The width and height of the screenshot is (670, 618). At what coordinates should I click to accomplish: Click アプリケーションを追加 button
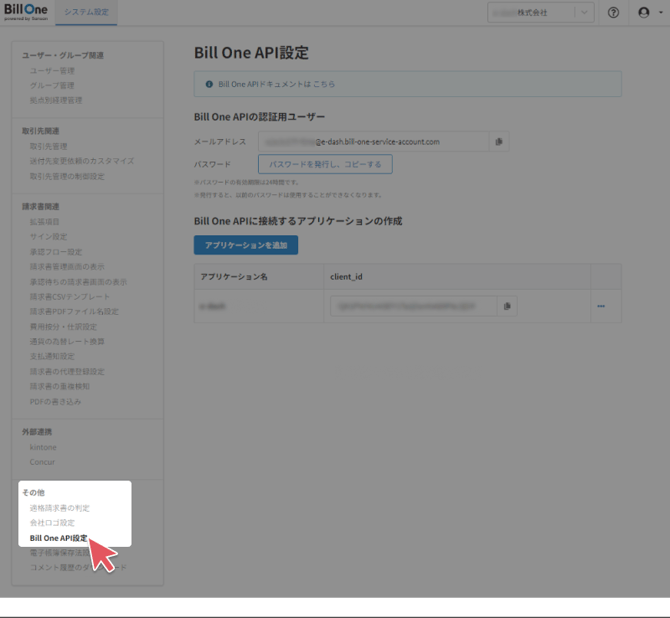[245, 244]
